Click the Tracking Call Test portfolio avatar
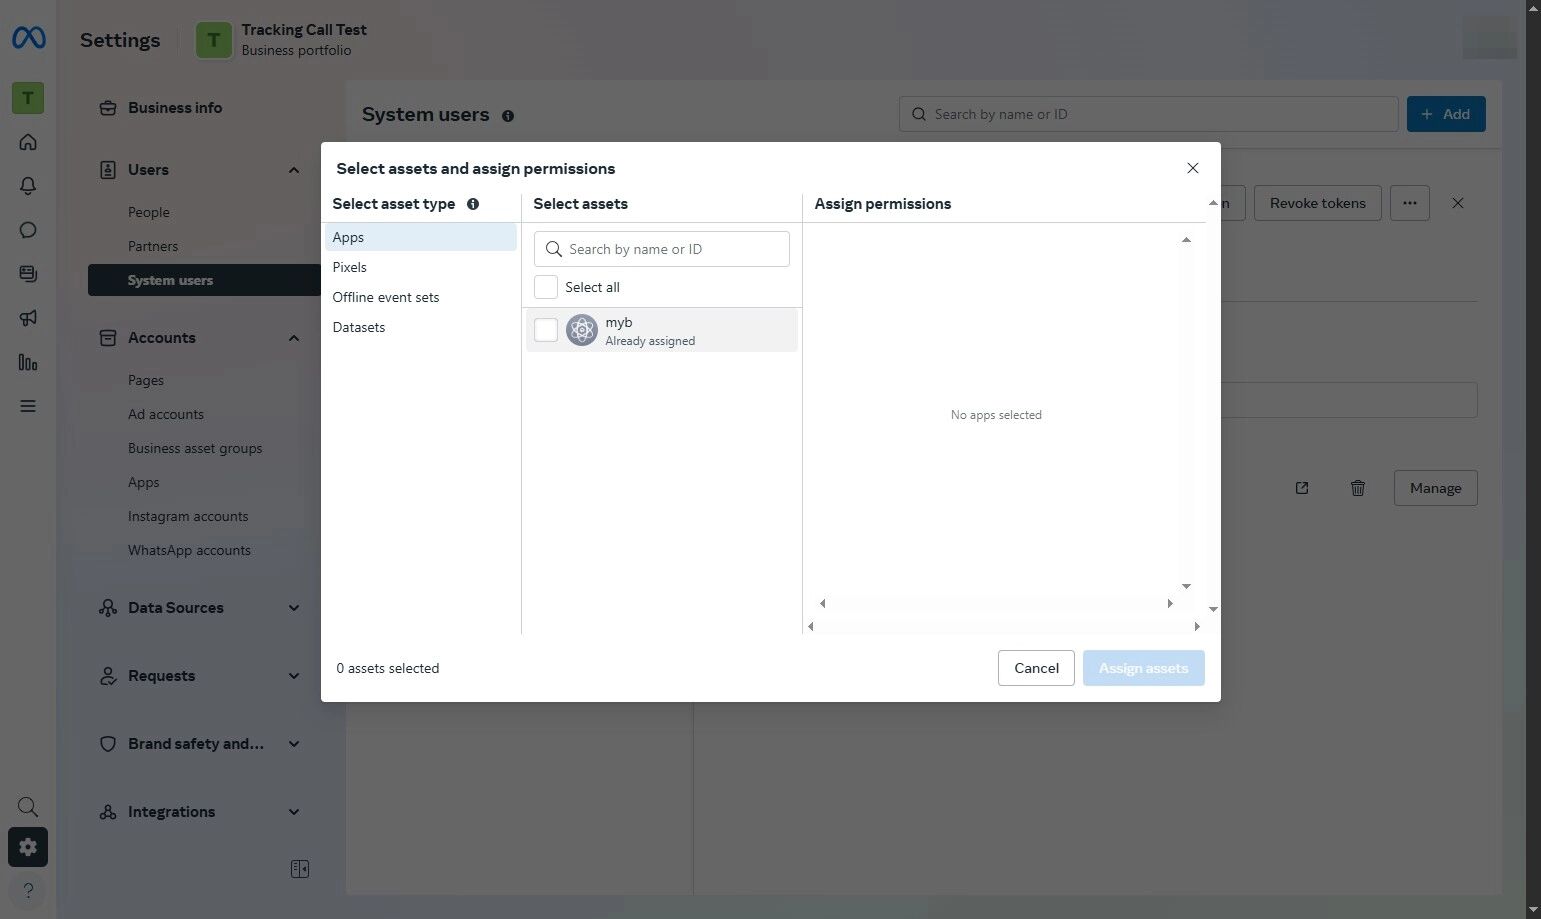The image size is (1541, 919). tap(213, 40)
